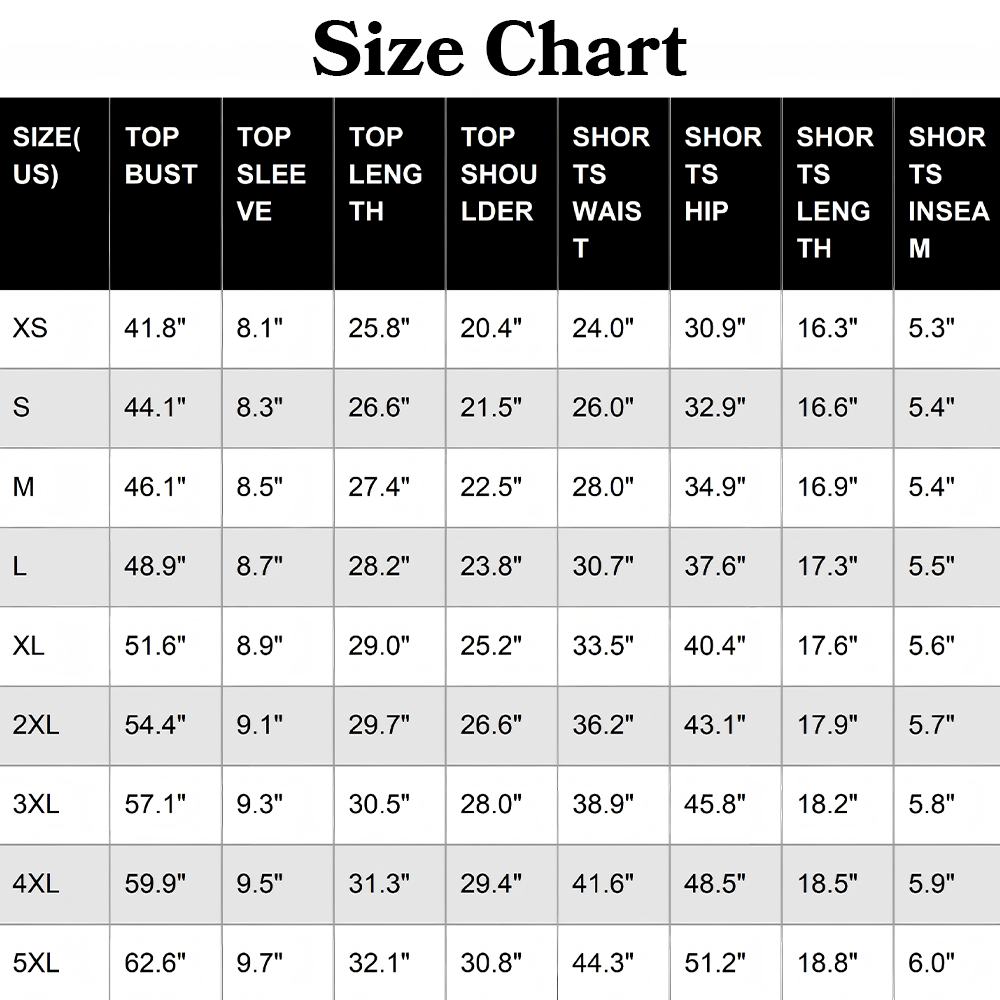Select the 5XL size row label
The width and height of the screenshot is (1000, 1000).
click(36, 963)
